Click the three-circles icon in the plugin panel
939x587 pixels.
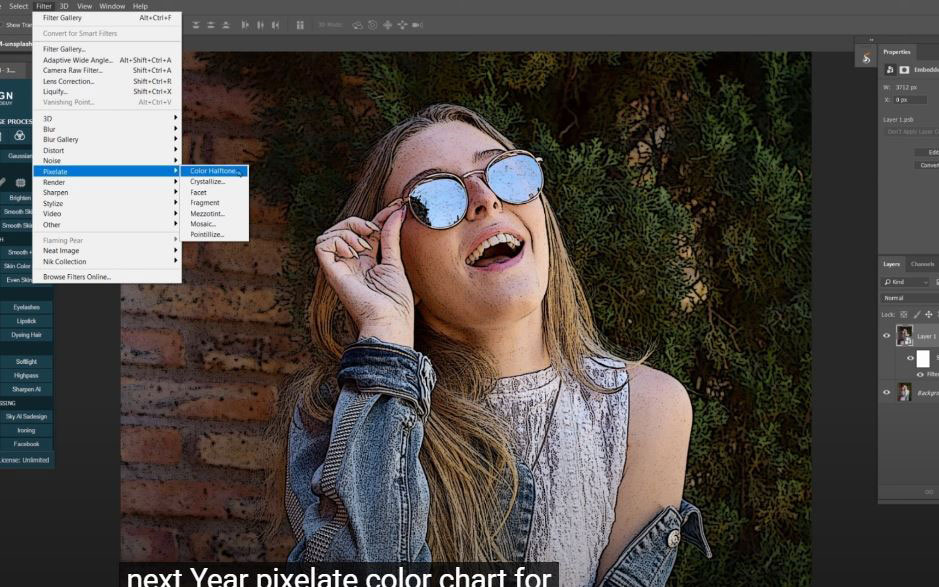click(19, 135)
